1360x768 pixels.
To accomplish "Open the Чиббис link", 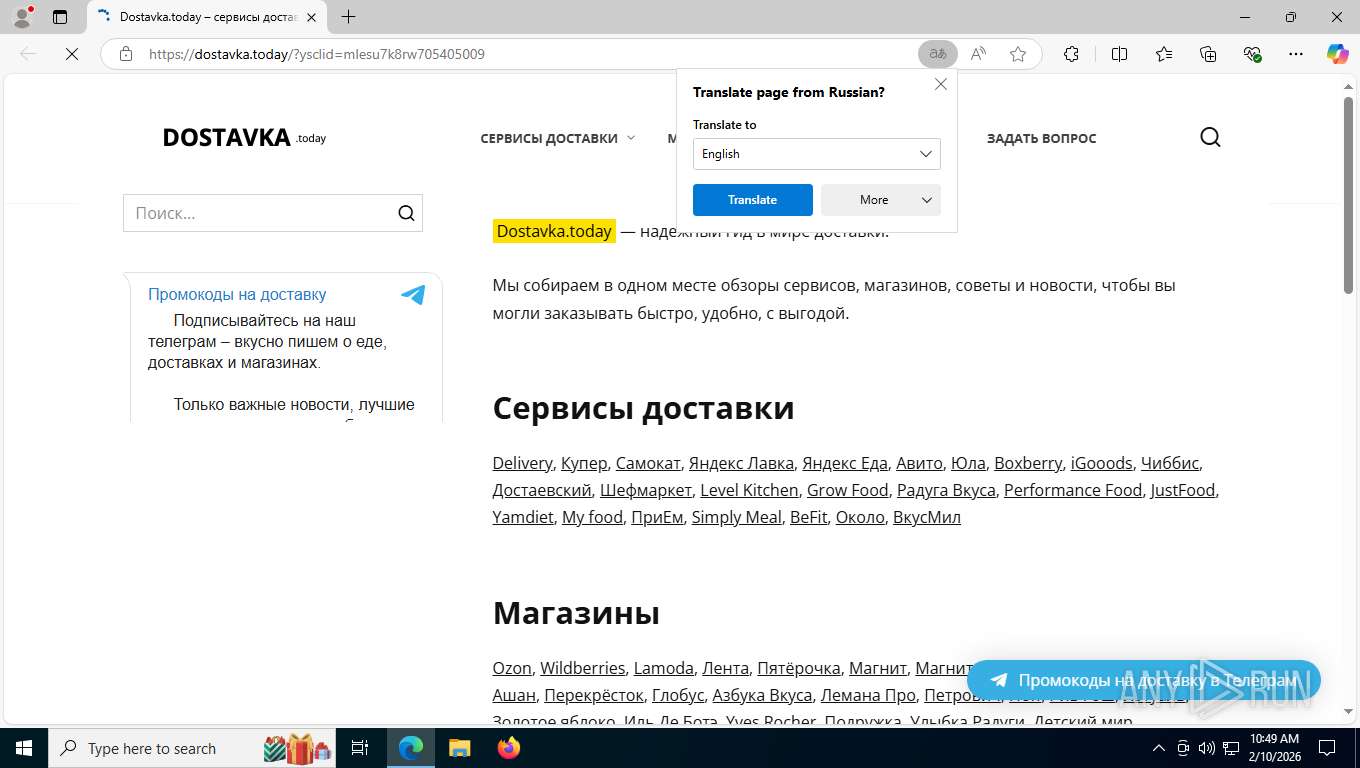I will [1170, 463].
